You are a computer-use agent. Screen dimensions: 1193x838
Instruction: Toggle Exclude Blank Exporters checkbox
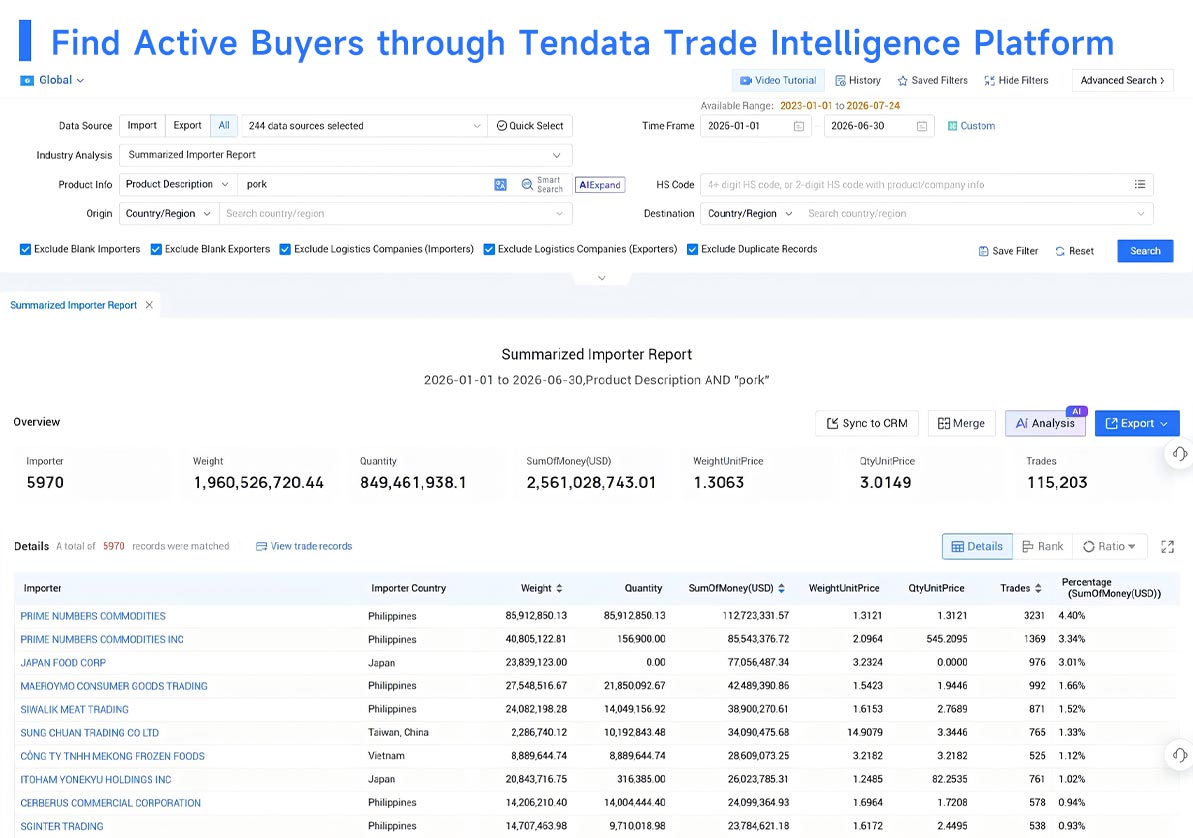[x=156, y=250]
